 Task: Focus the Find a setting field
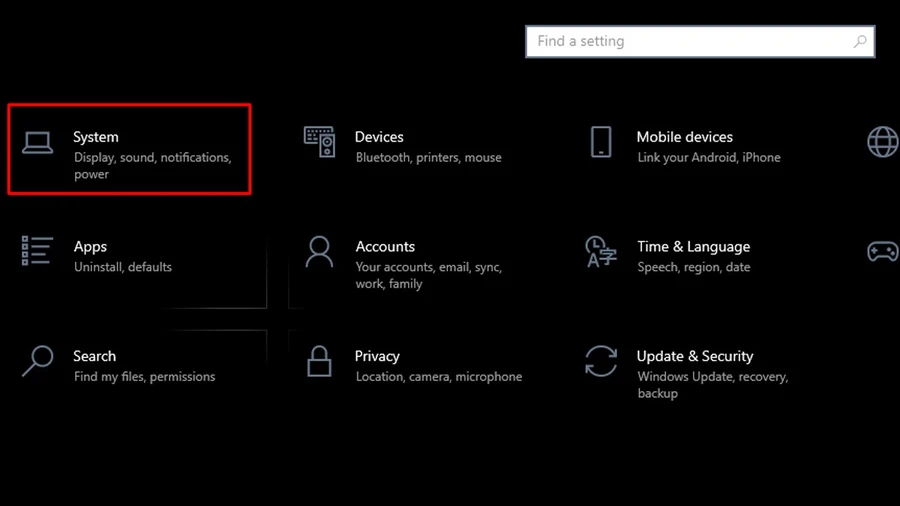coord(700,41)
